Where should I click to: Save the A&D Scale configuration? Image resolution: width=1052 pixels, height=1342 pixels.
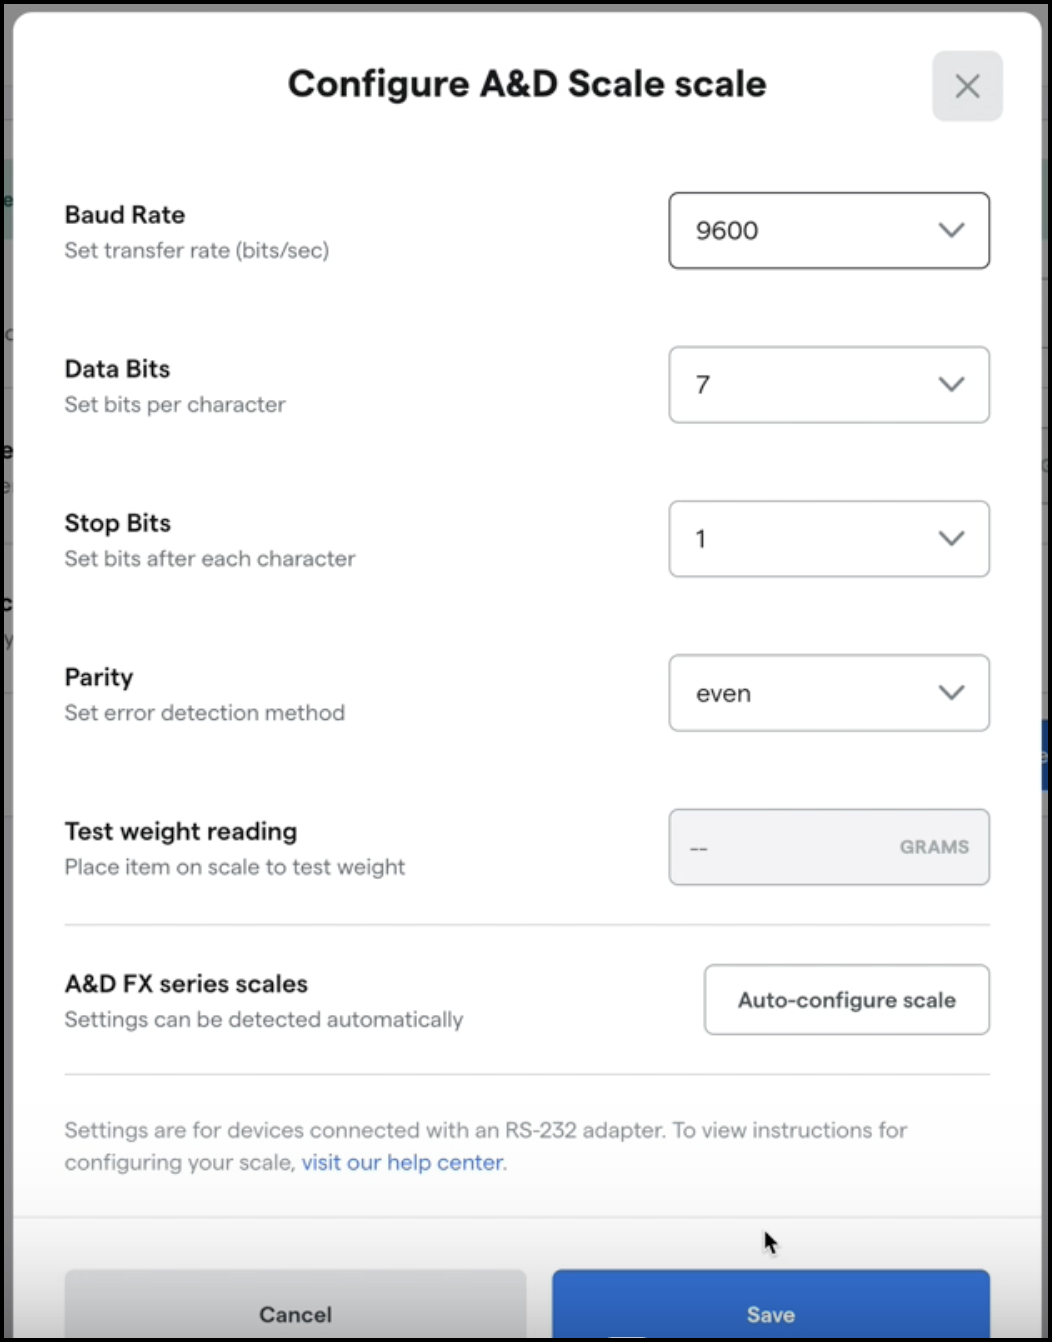pyautogui.click(x=770, y=1313)
